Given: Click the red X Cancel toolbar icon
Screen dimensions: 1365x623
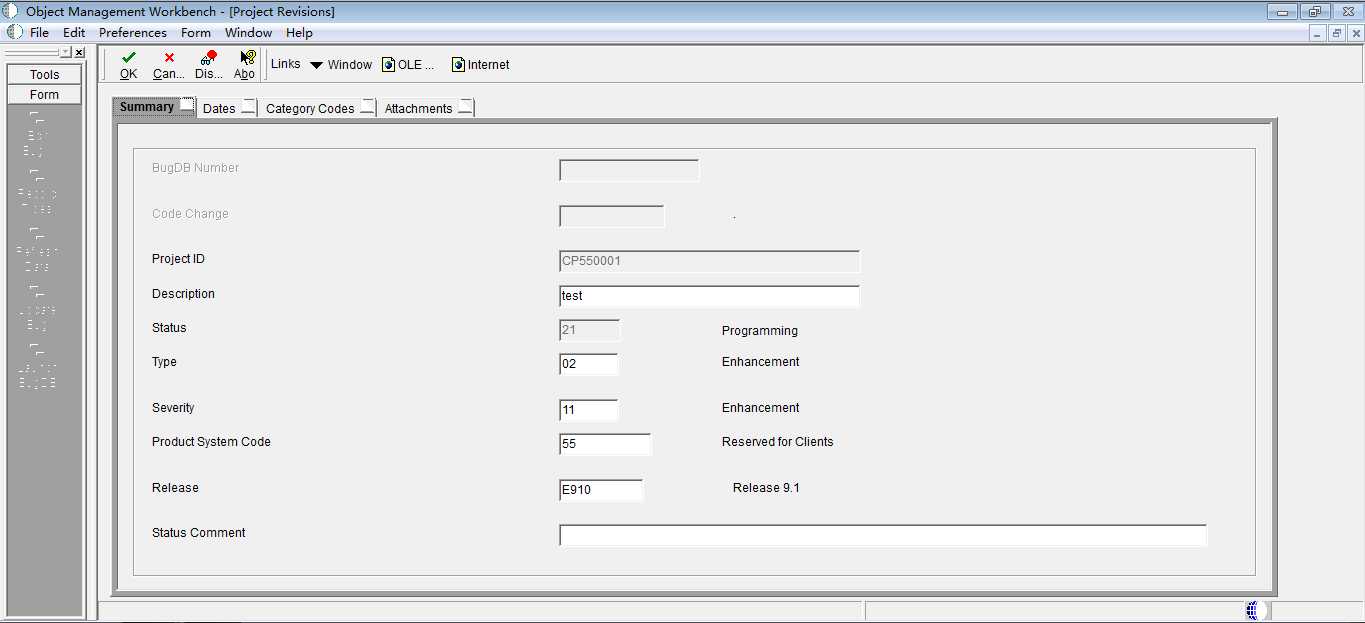Looking at the screenshot, I should [x=169, y=58].
